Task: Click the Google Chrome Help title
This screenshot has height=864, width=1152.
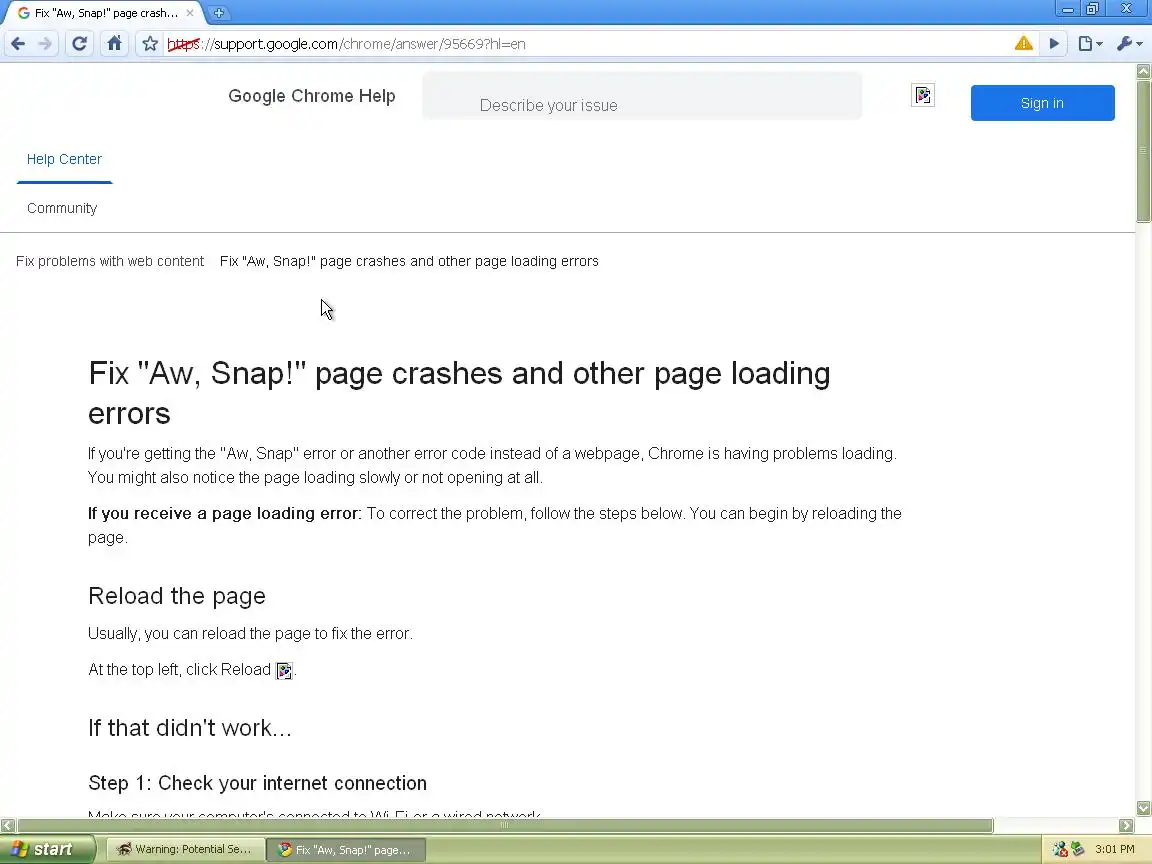Action: pos(312,96)
